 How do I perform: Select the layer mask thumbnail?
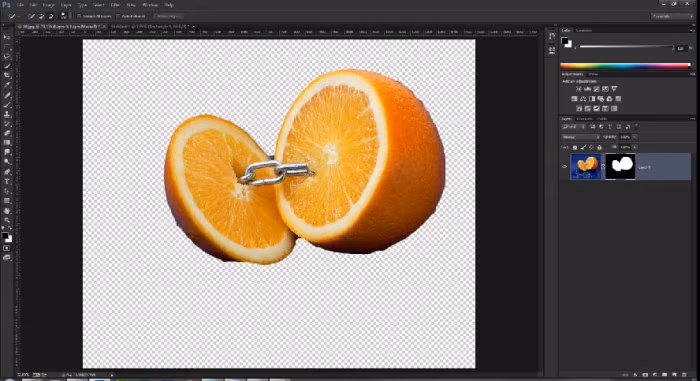pos(620,167)
